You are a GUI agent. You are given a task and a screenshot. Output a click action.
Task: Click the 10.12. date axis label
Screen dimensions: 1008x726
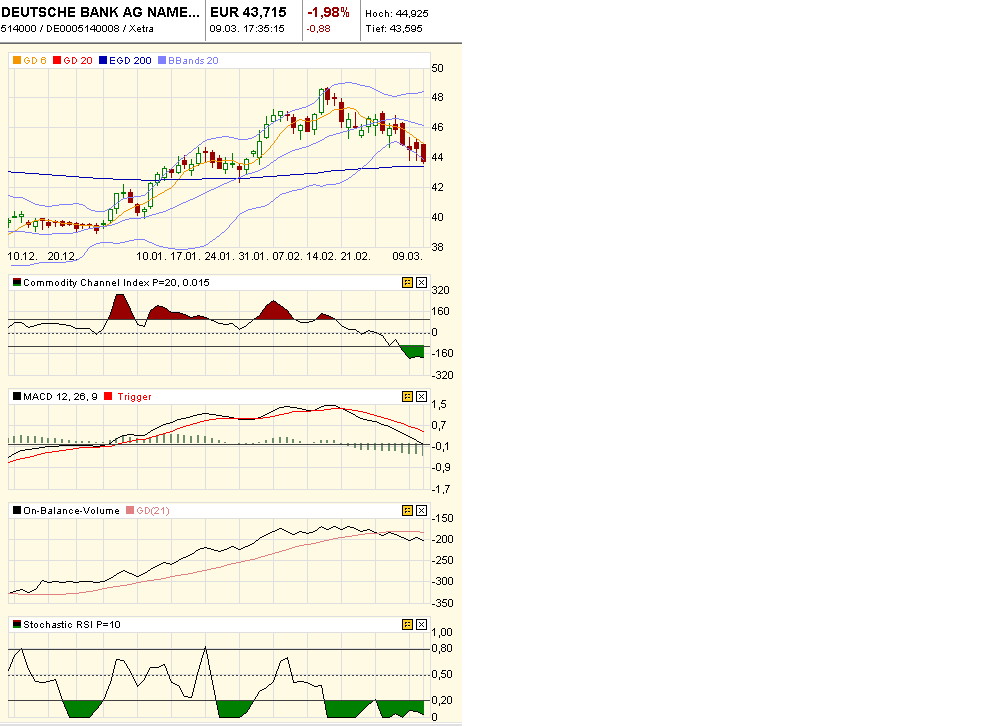click(22, 256)
